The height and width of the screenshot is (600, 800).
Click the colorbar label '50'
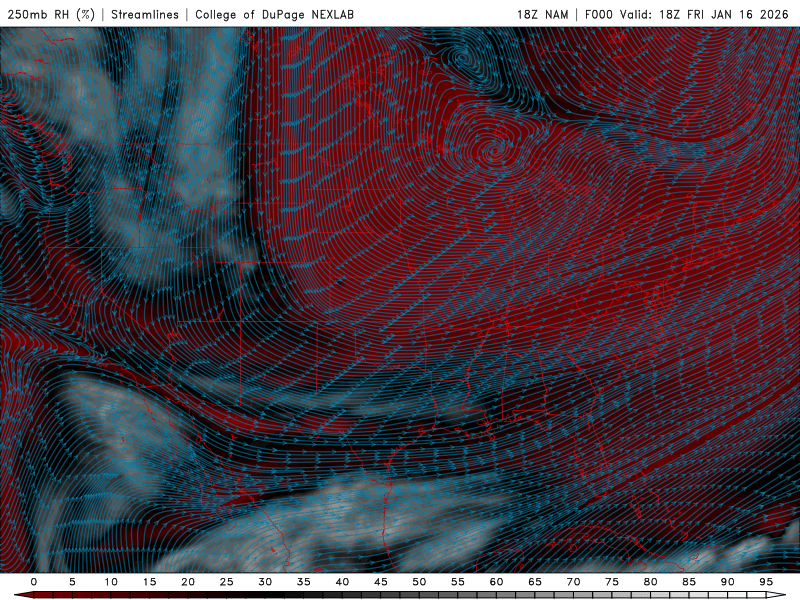point(419,582)
